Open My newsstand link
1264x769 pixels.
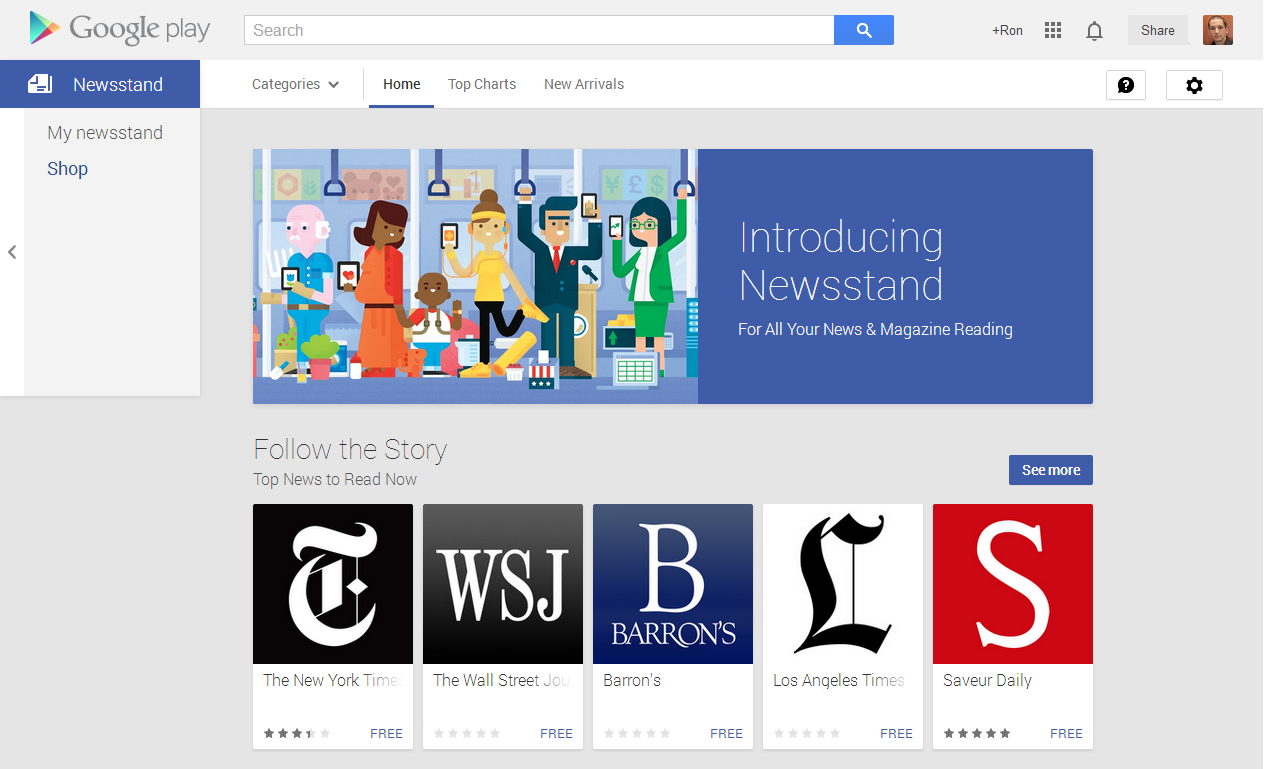pos(105,133)
